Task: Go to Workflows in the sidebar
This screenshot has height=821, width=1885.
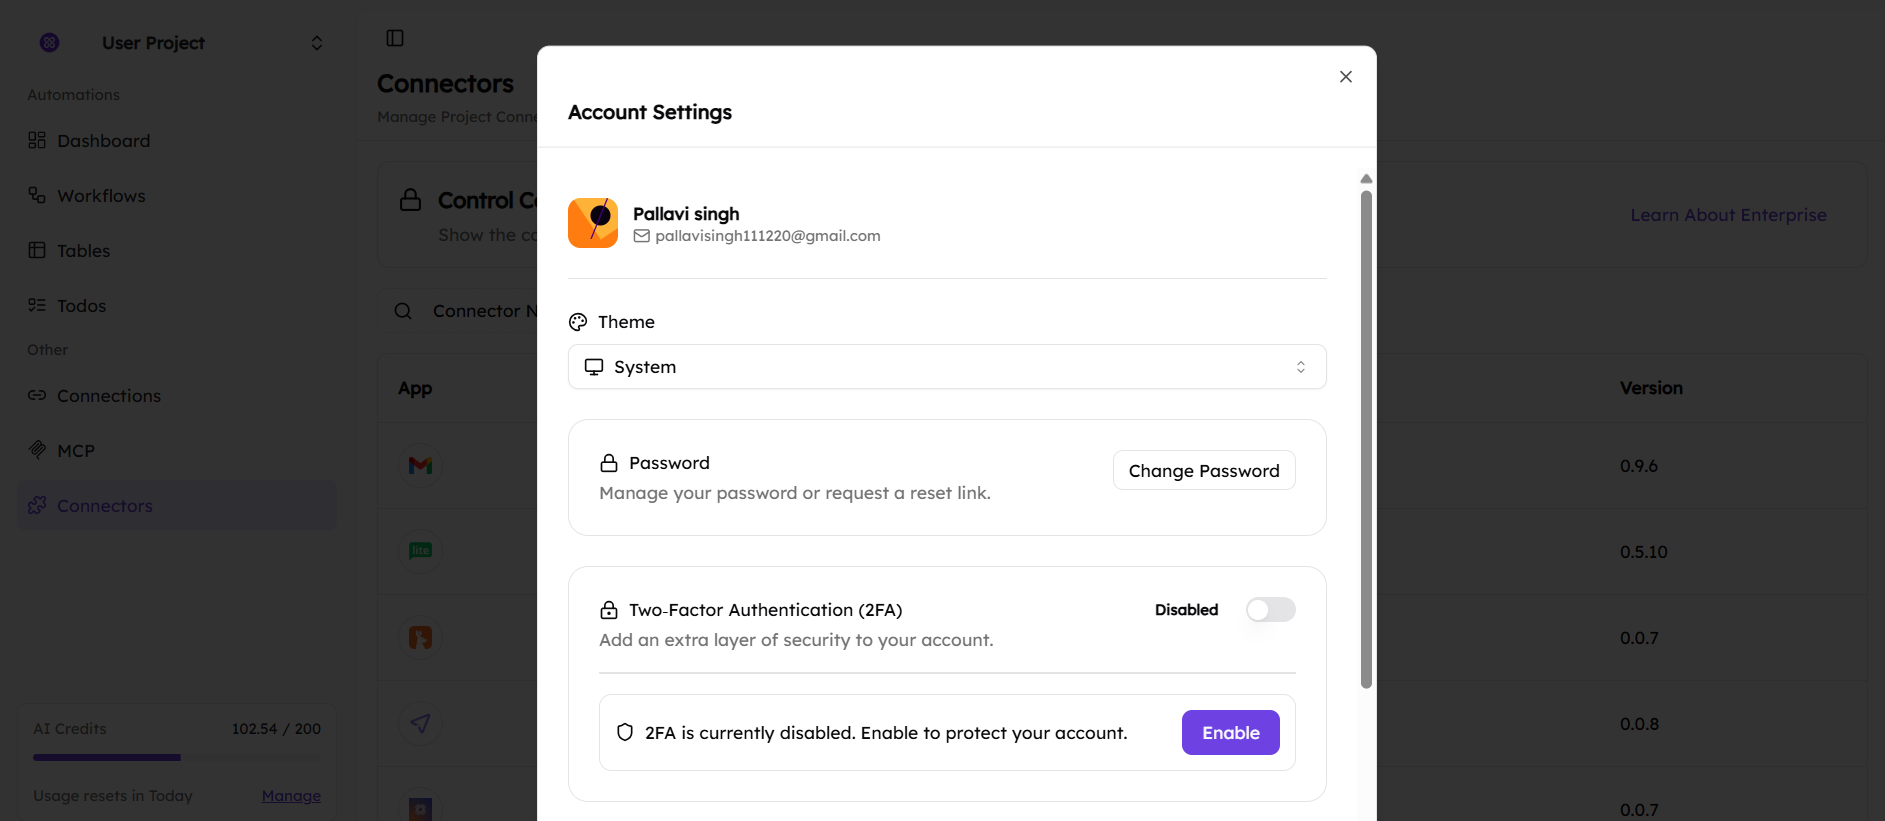Action: click(x=101, y=196)
